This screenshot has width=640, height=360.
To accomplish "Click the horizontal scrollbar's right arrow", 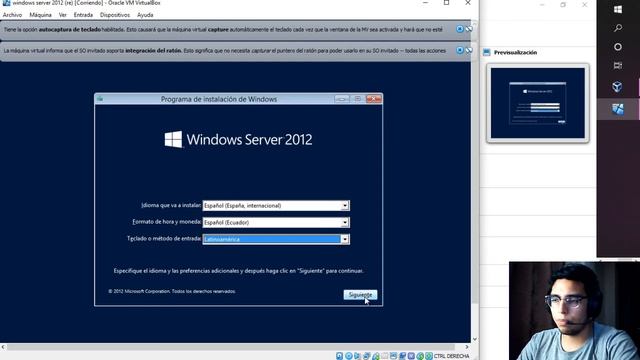I will [467, 347].
